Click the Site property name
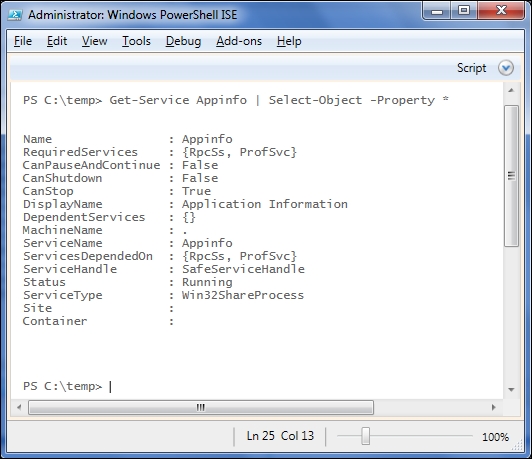 coord(37,308)
